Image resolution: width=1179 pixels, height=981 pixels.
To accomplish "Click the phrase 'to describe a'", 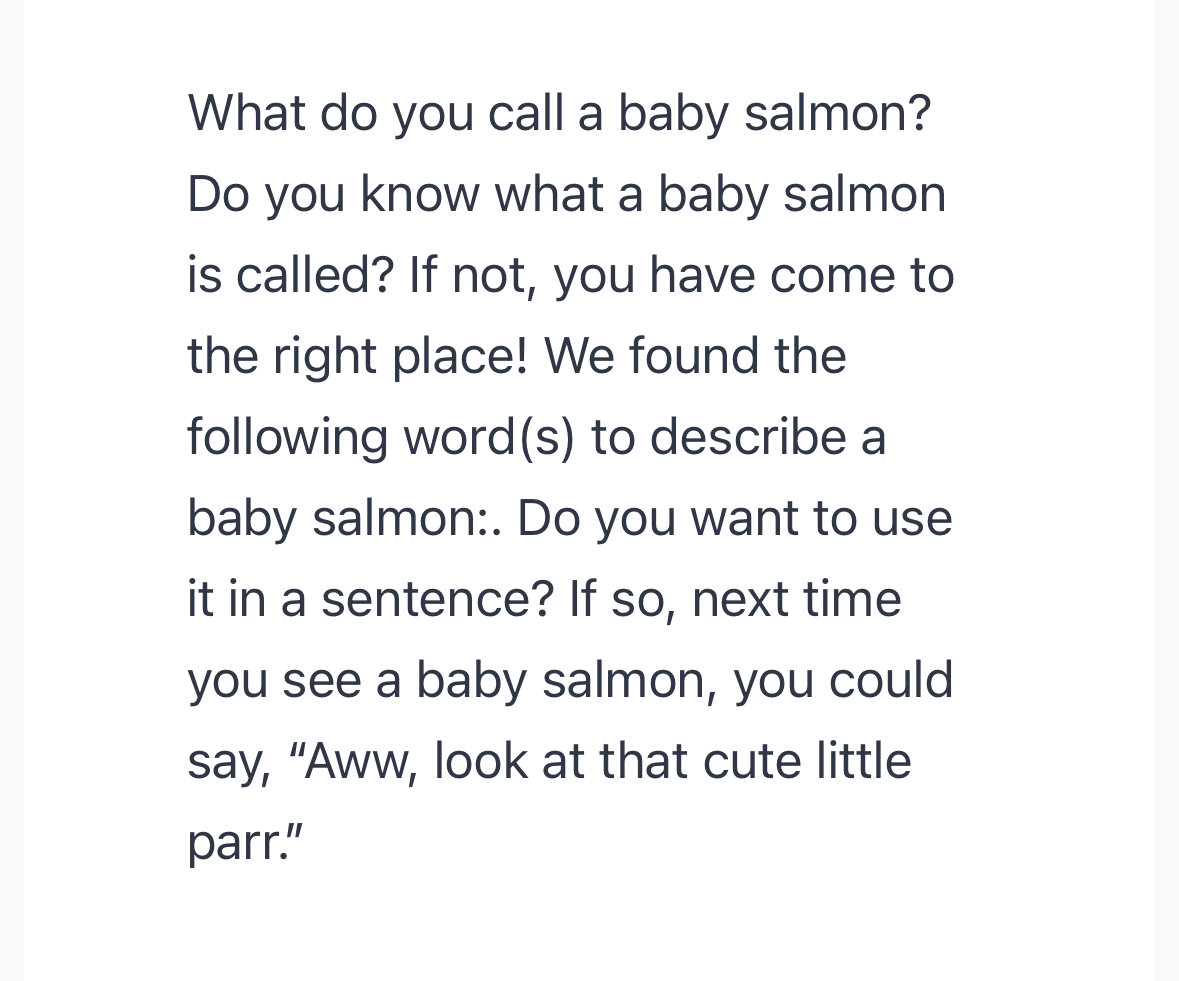I will pyautogui.click(x=738, y=438).
